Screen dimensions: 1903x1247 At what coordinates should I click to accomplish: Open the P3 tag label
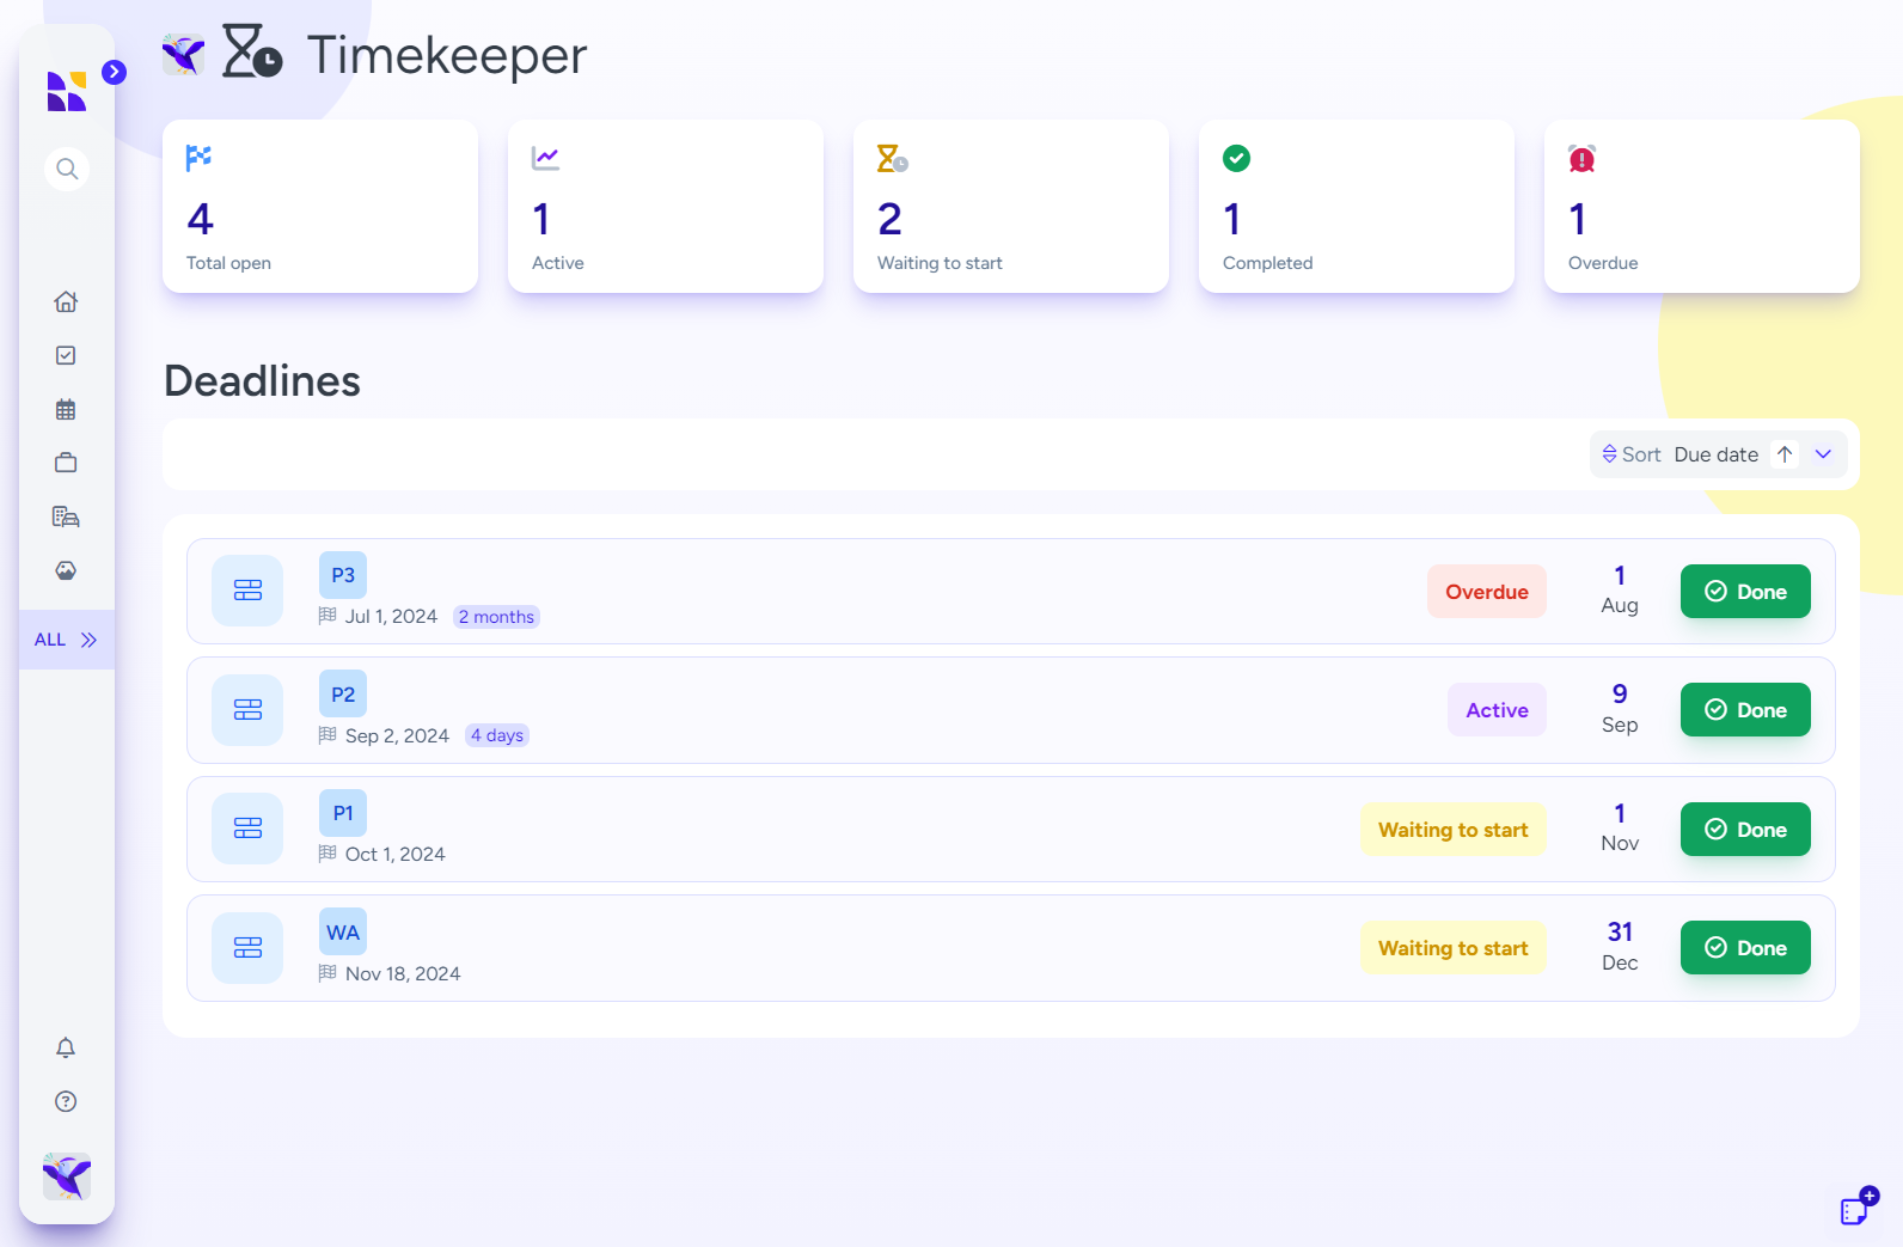343,575
